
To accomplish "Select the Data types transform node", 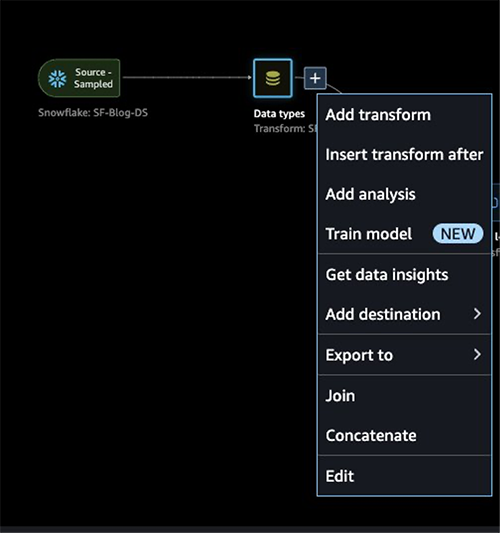I will pos(273,78).
